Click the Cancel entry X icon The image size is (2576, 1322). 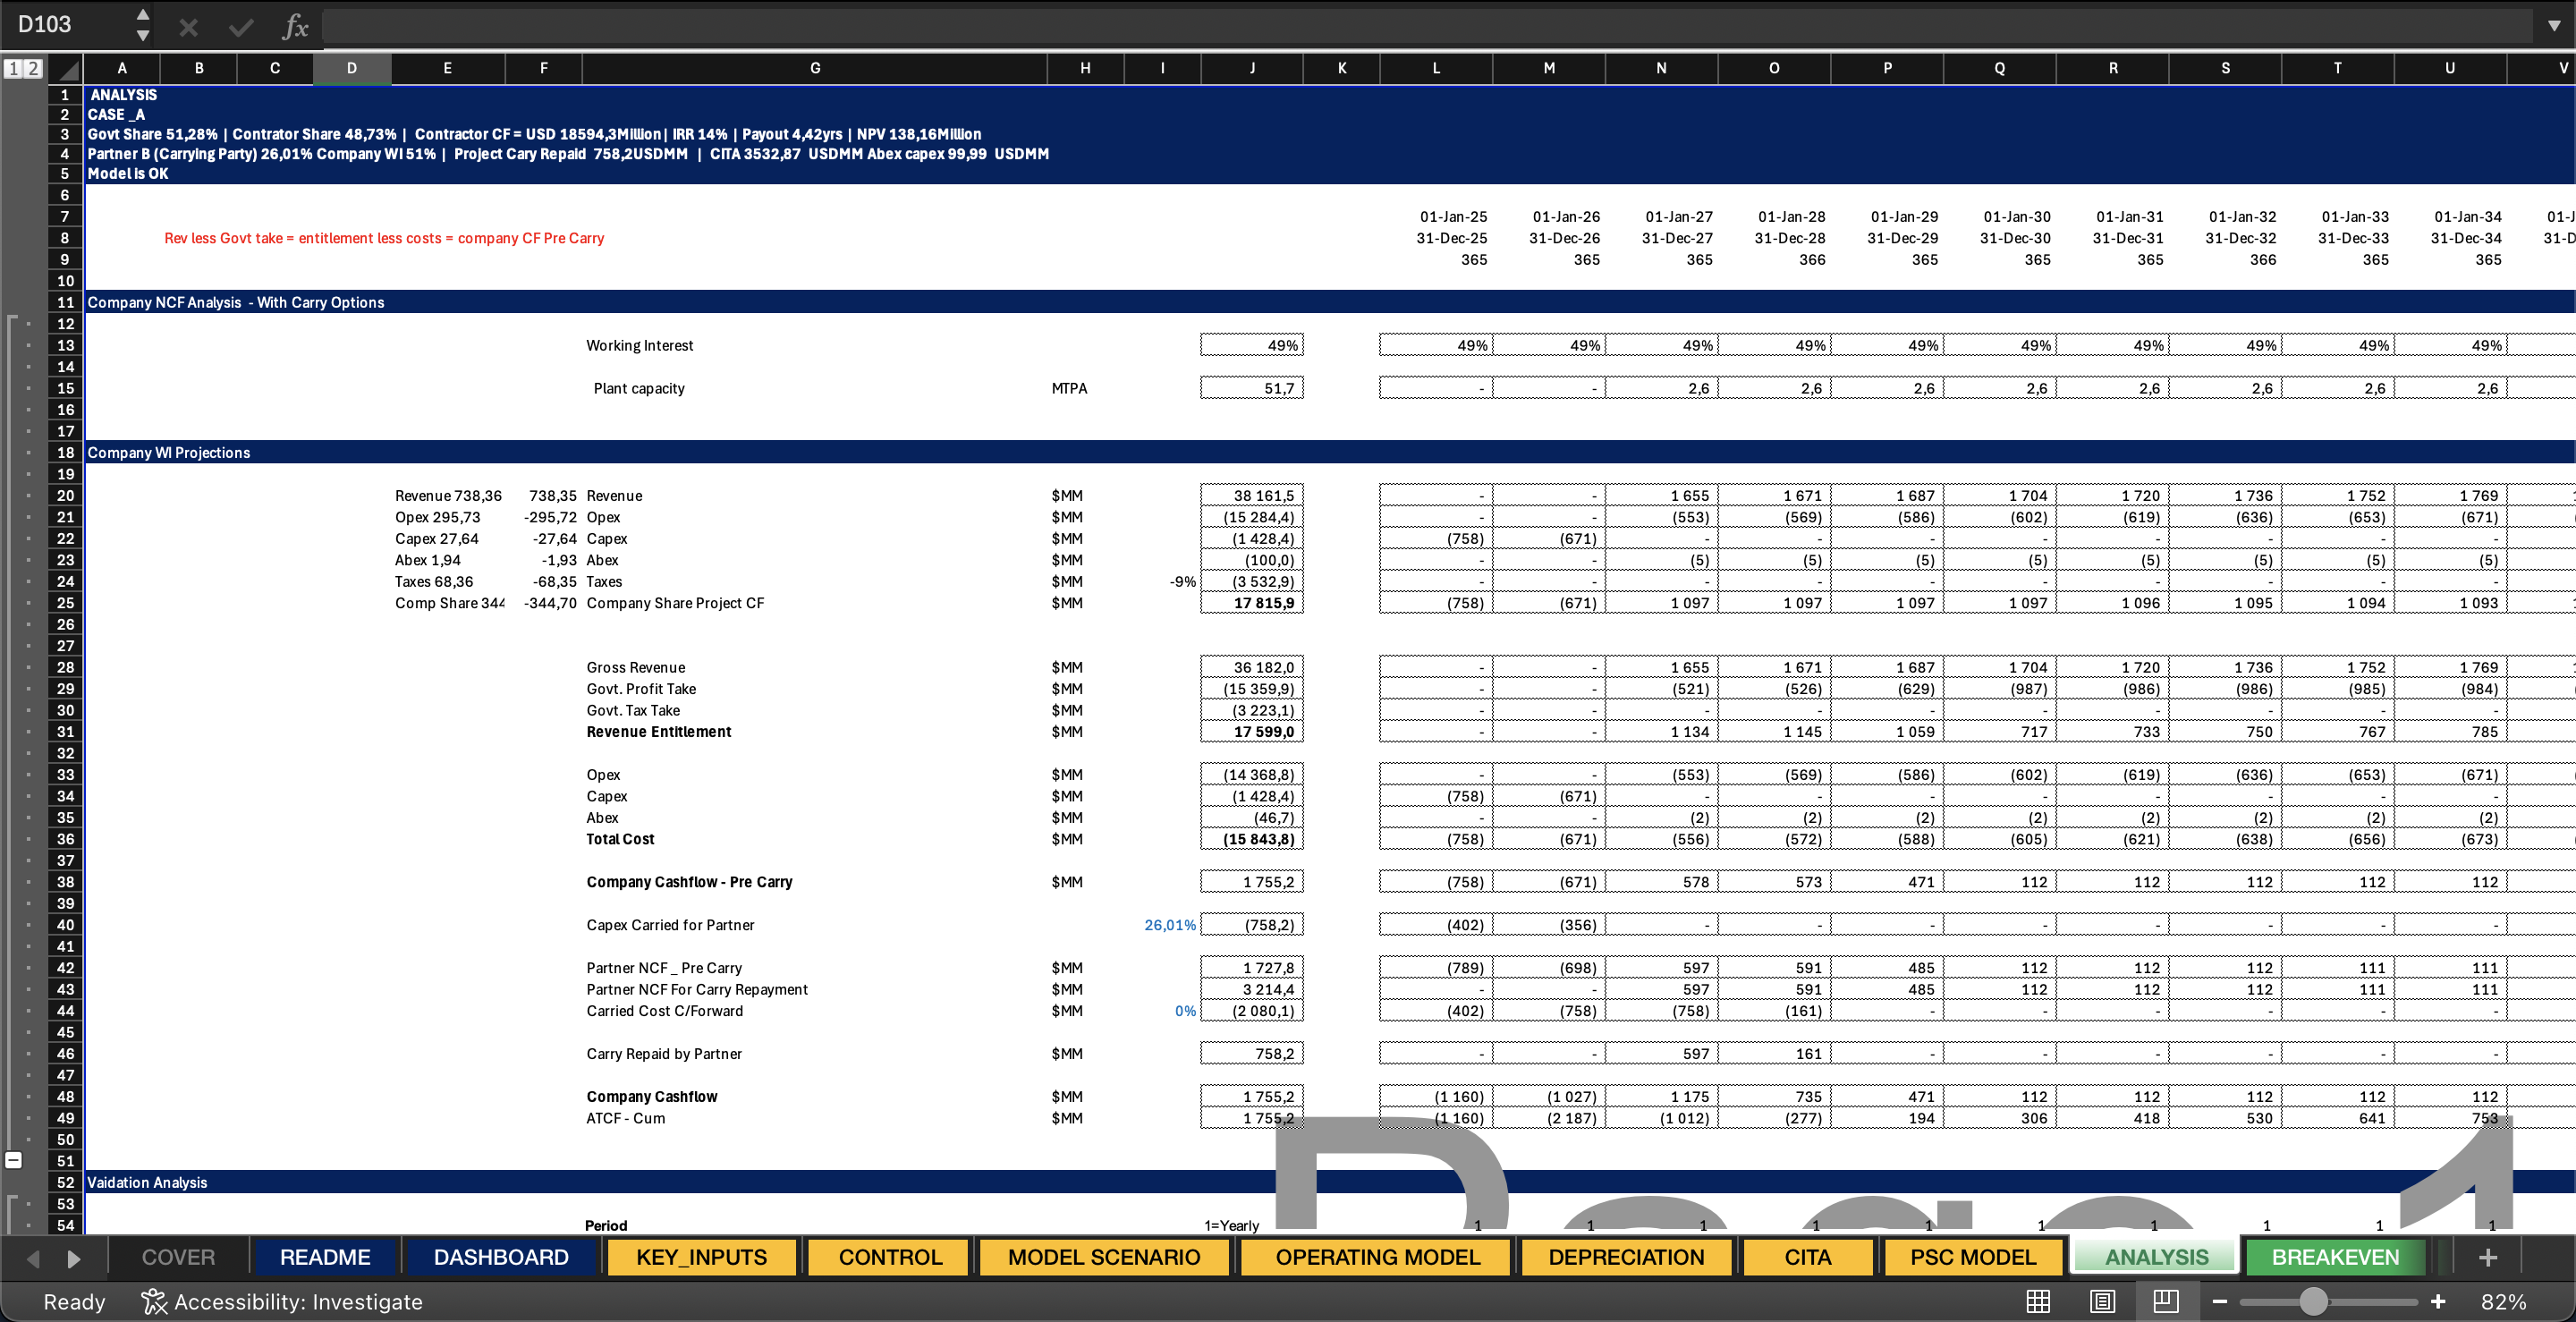click(188, 27)
